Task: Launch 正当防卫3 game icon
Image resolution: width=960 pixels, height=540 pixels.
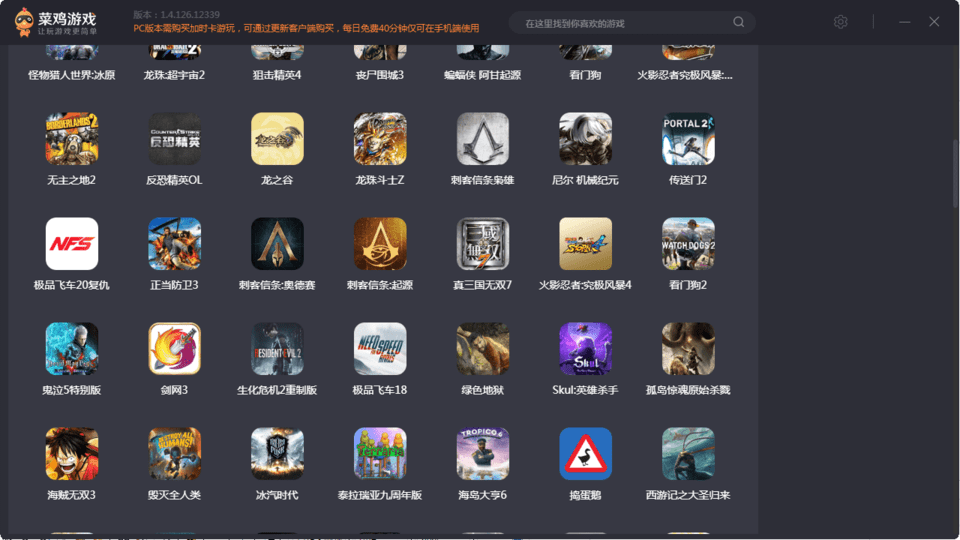Action: (x=174, y=244)
